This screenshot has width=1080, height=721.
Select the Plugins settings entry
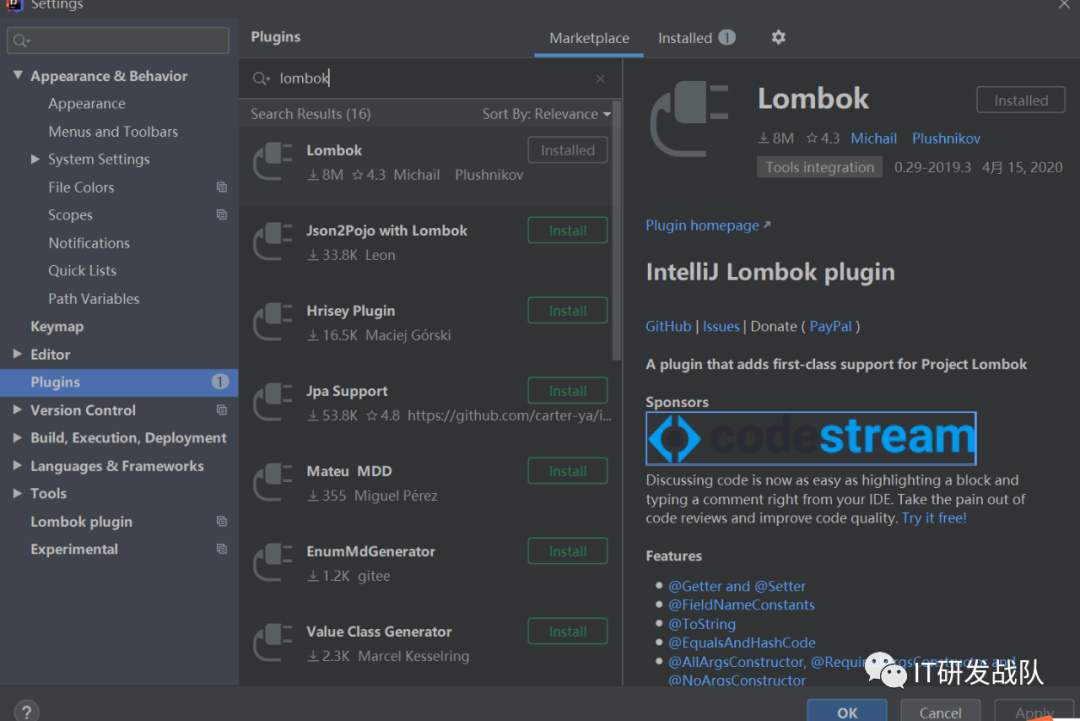coord(118,382)
